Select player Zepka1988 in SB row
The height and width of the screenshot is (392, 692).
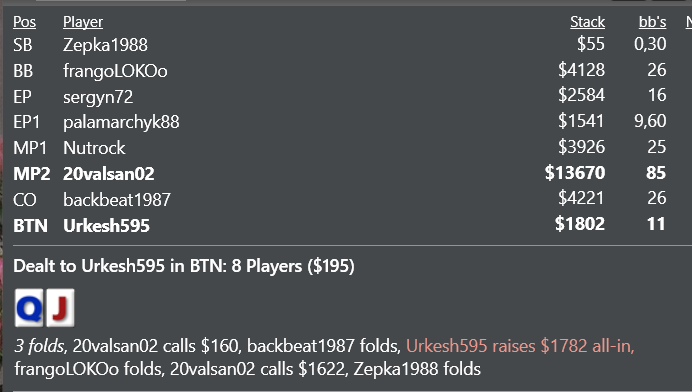point(105,45)
